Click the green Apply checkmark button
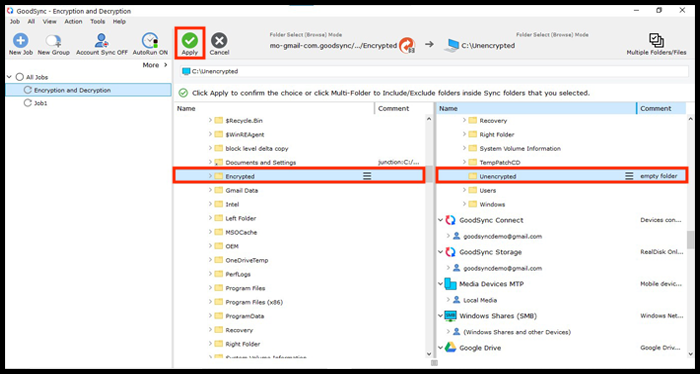This screenshot has width=700, height=374. click(190, 41)
